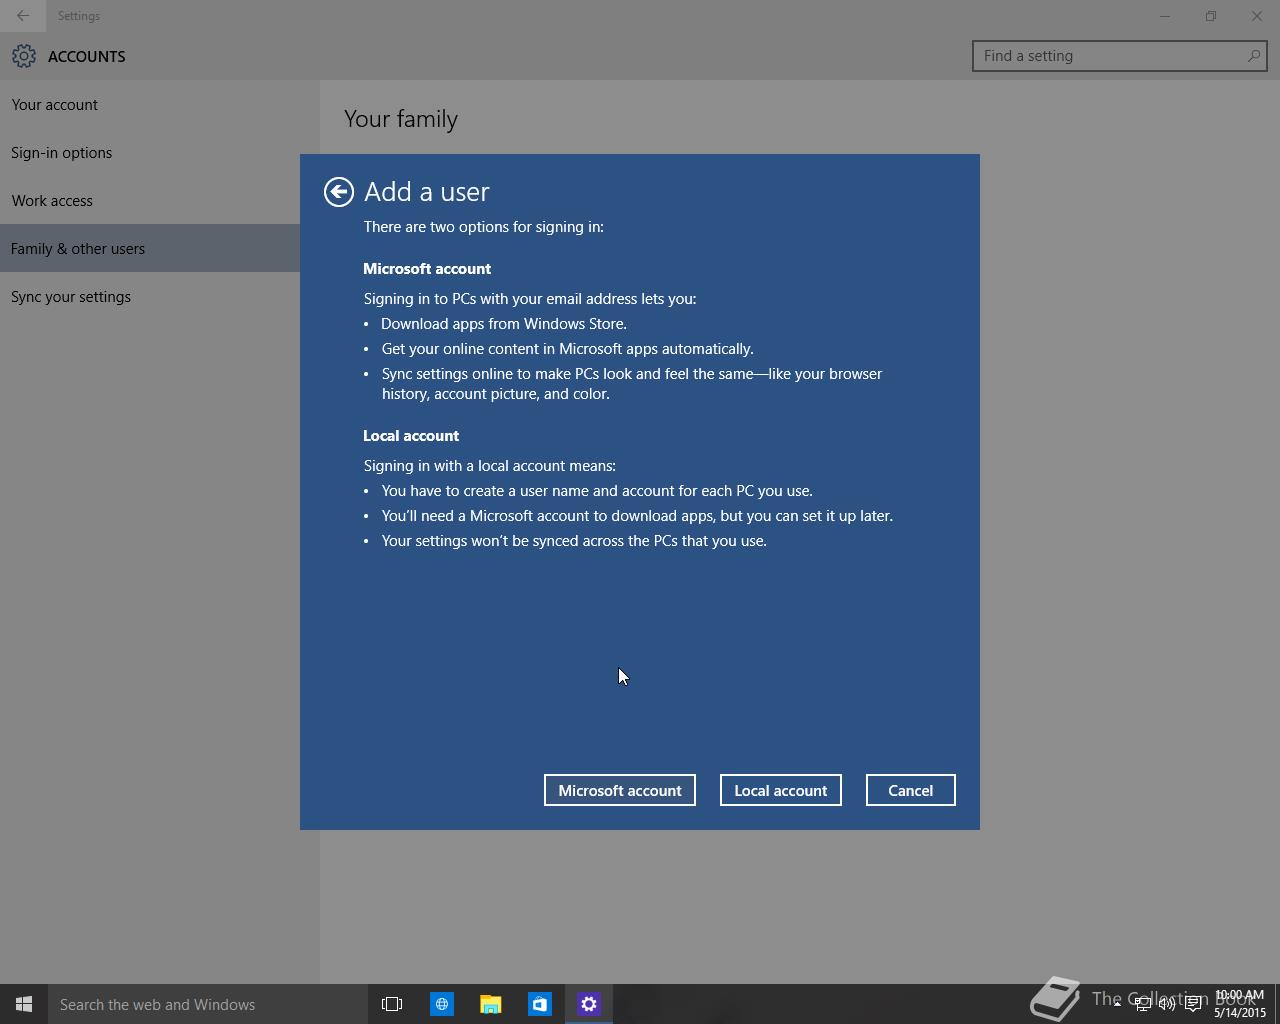Click the 'Add a user' dialog title
1280x1024 pixels.
[427, 192]
